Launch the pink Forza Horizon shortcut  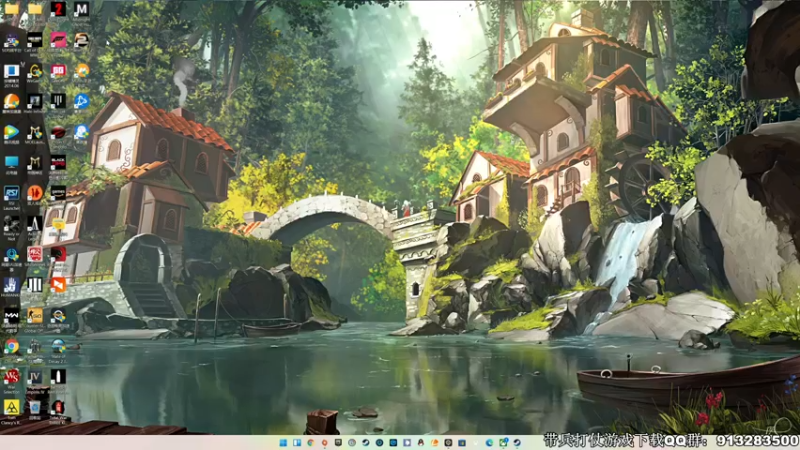click(58, 40)
